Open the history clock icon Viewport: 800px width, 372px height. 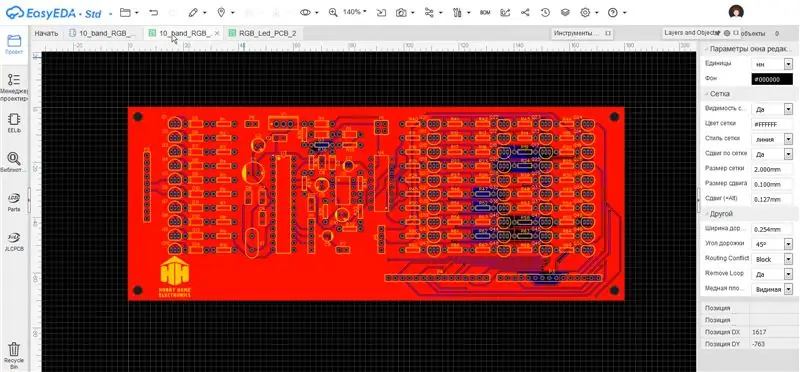coord(545,12)
